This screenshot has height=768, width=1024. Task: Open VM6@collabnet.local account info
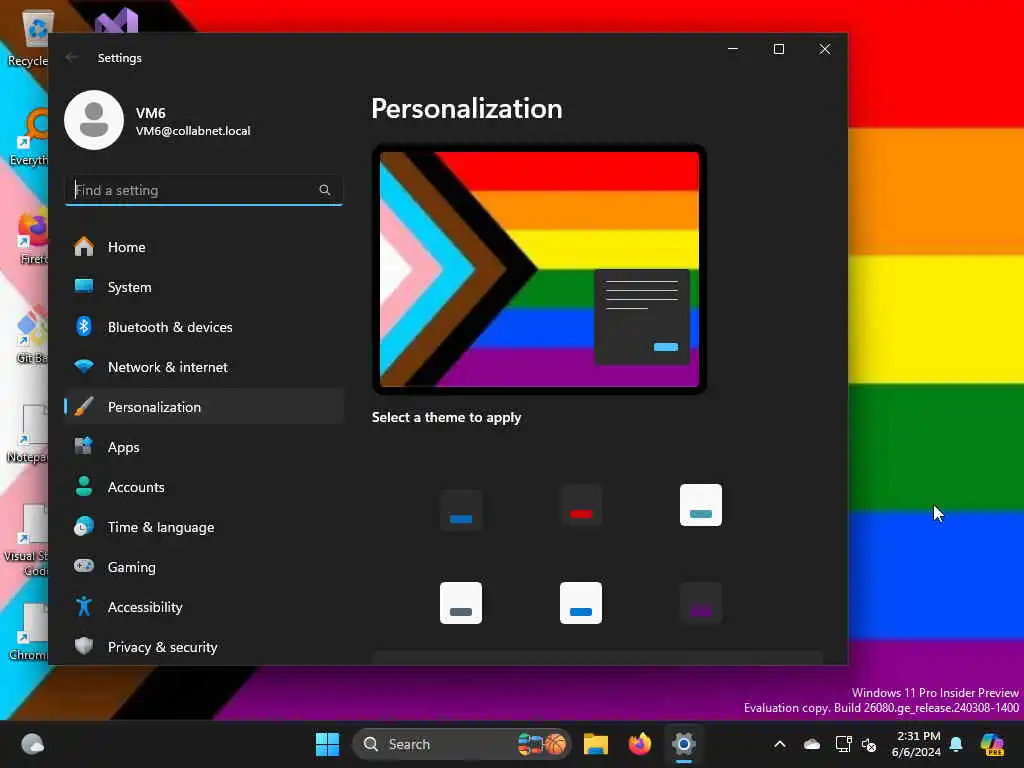coord(193,131)
